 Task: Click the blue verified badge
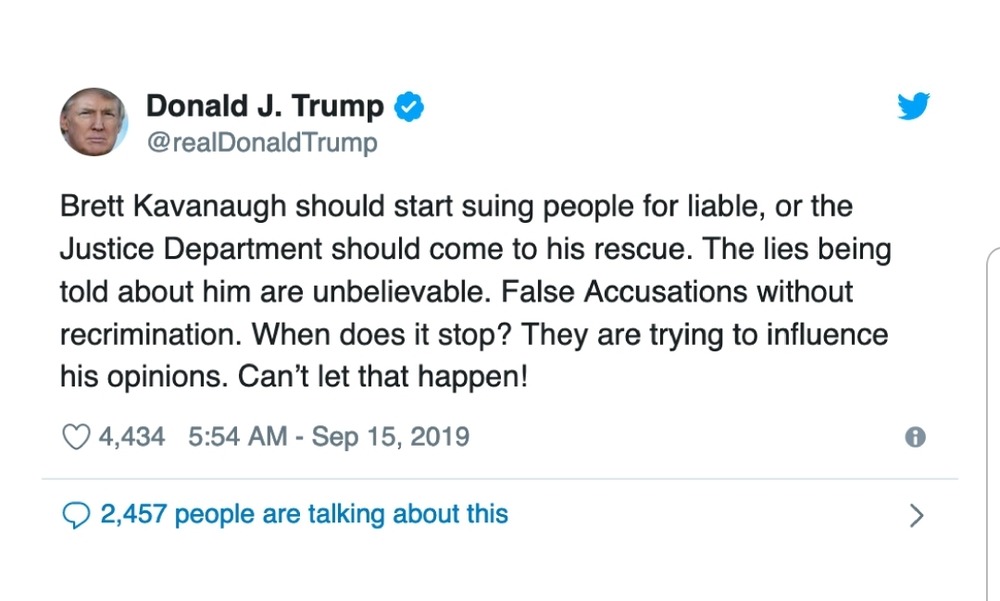click(409, 106)
